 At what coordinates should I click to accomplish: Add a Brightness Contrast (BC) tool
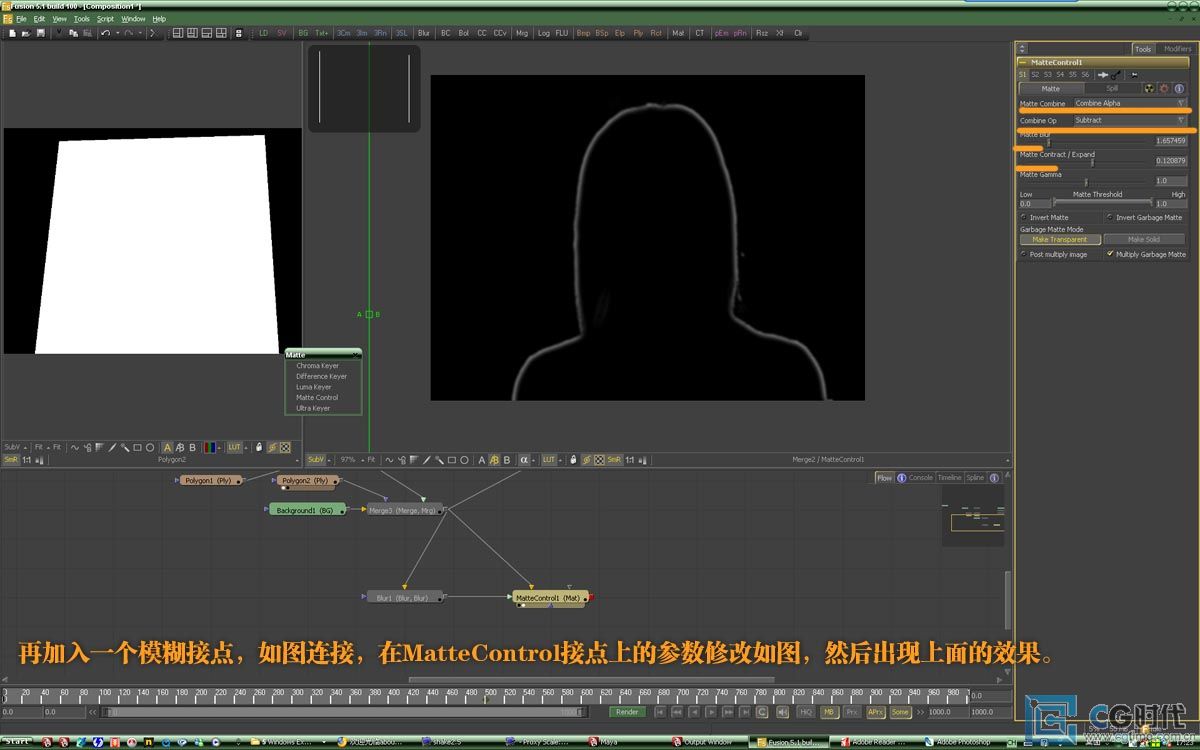tap(446, 33)
